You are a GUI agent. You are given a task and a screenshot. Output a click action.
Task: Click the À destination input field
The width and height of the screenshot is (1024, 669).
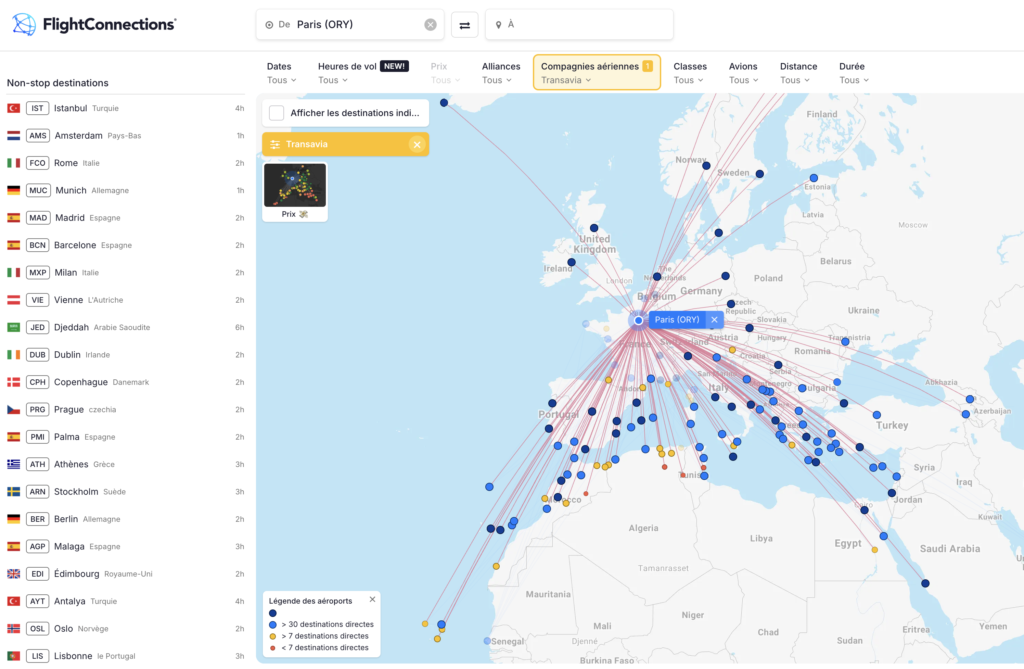(x=579, y=25)
